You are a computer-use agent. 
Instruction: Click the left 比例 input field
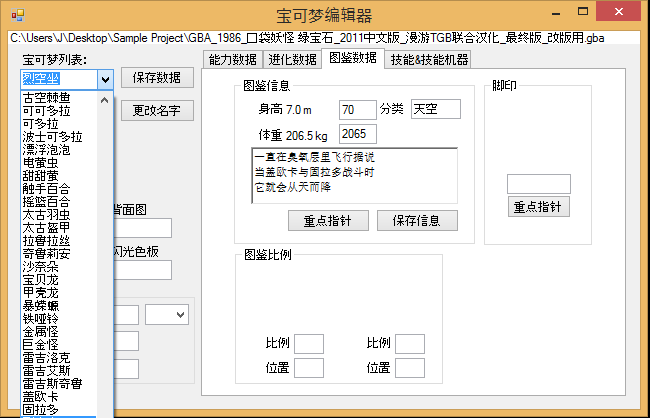[x=309, y=344]
